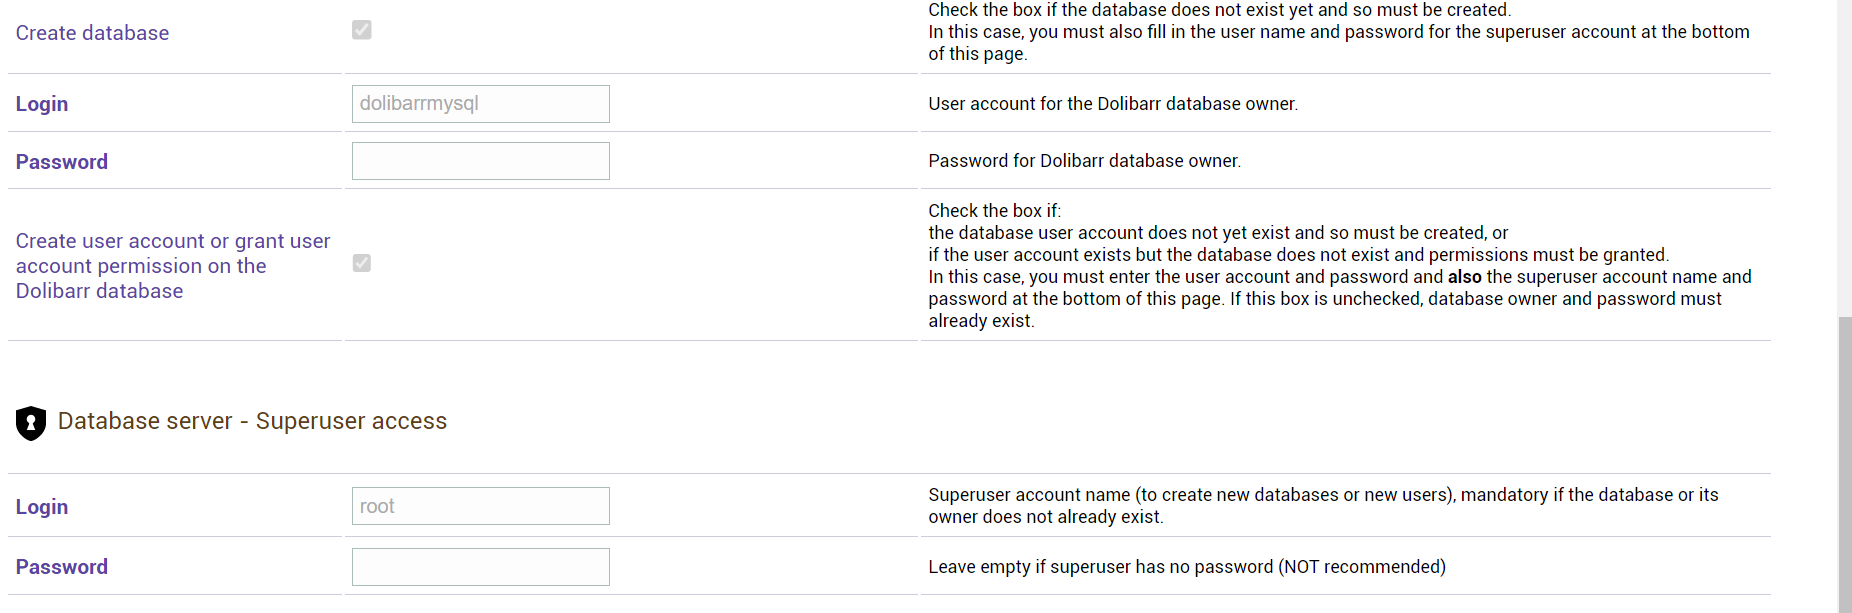1852x613 pixels.
Task: Focus the database owner Password field
Action: pyautogui.click(x=481, y=161)
